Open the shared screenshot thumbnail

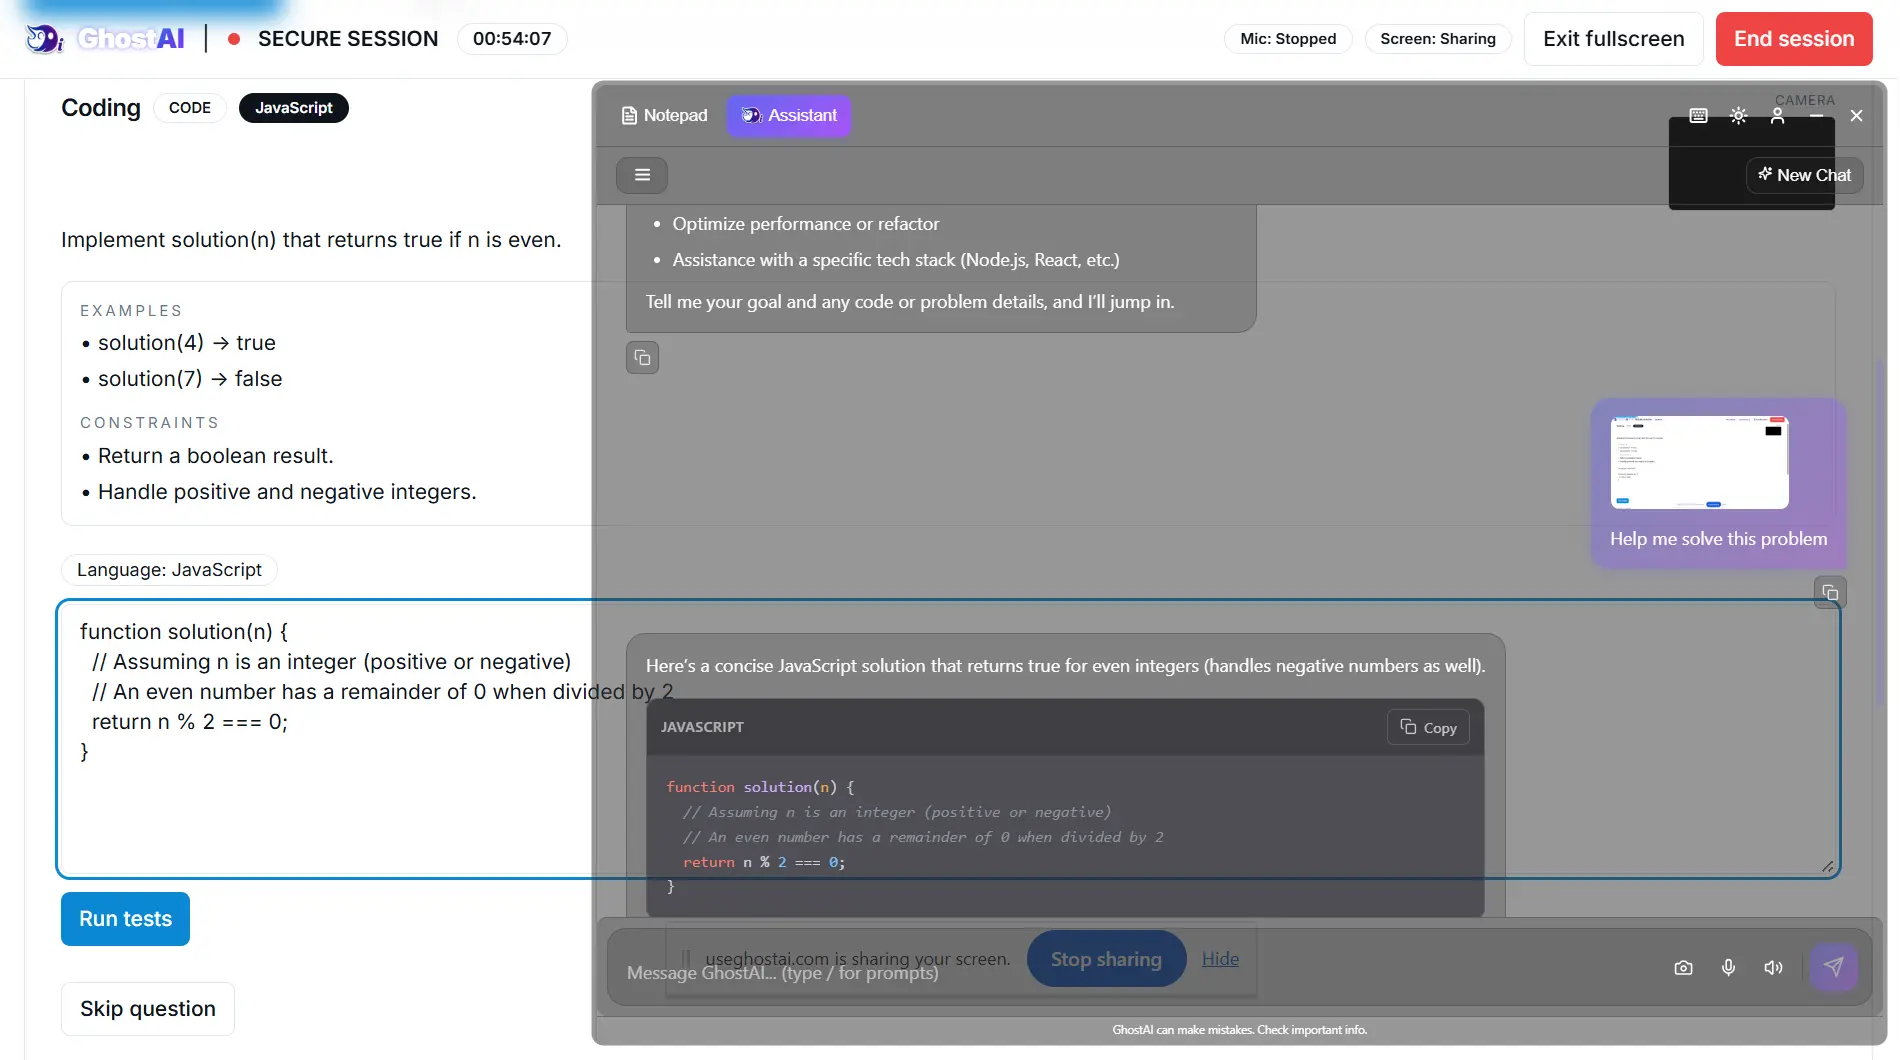click(1699, 463)
